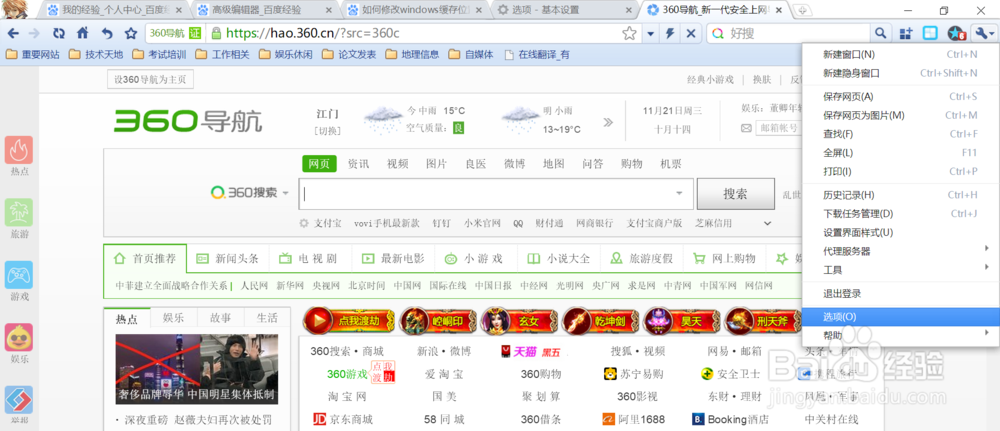Stop loading with the X toolbar icon
The width and height of the screenshot is (1000, 431).
click(690, 34)
